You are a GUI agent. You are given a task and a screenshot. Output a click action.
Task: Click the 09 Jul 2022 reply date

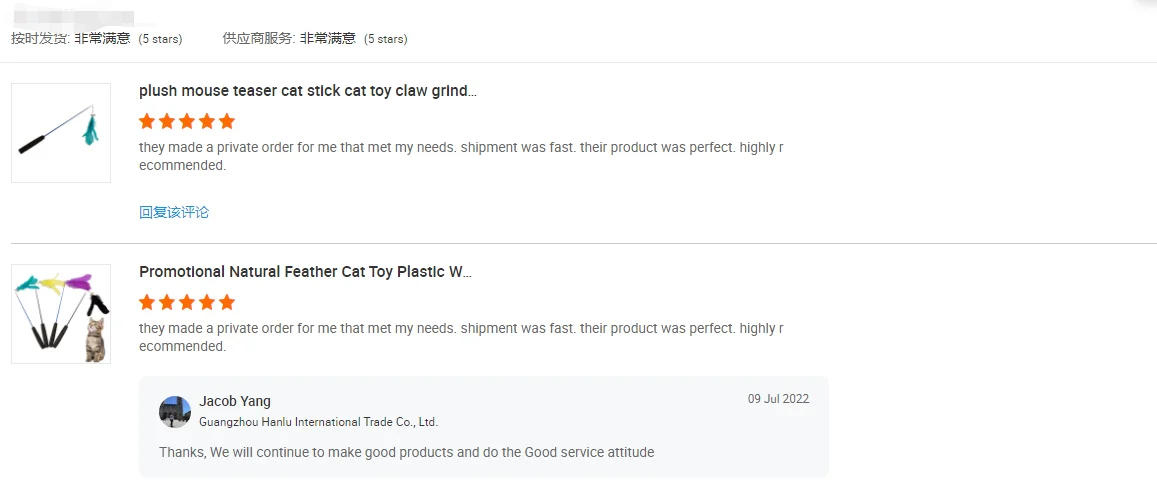tap(778, 399)
